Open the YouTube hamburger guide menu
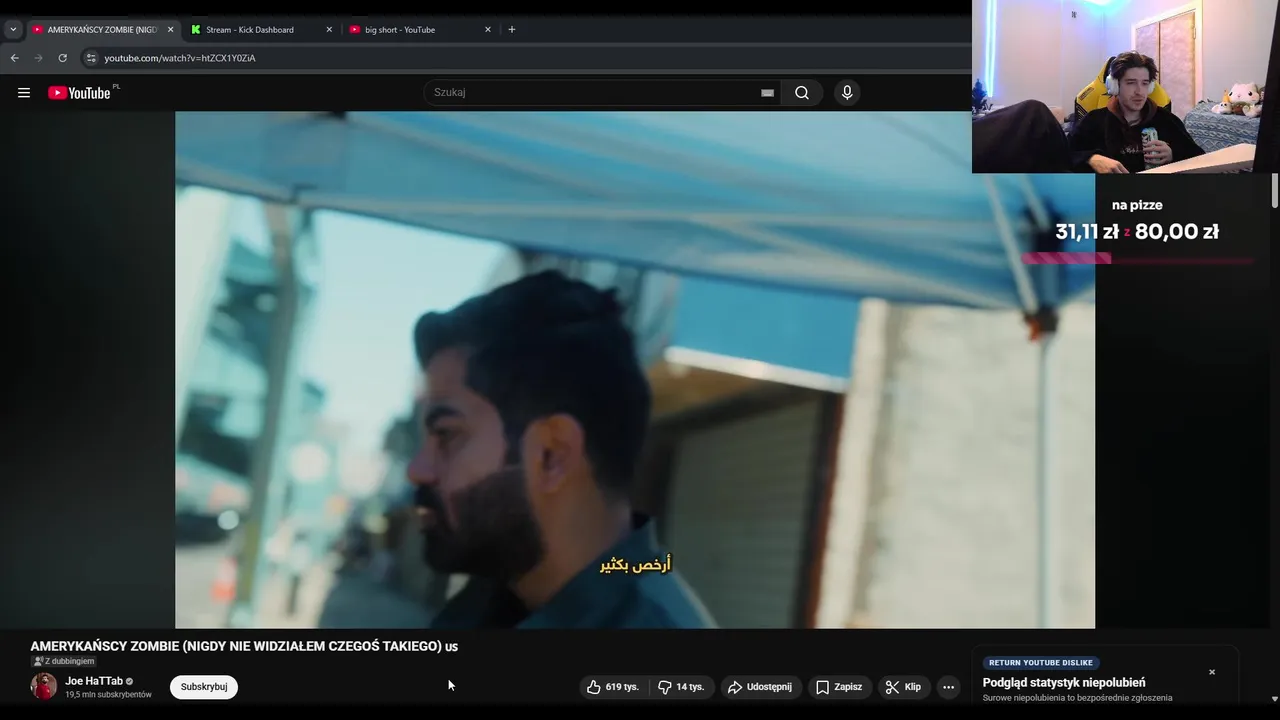Viewport: 1280px width, 720px height. (24, 93)
